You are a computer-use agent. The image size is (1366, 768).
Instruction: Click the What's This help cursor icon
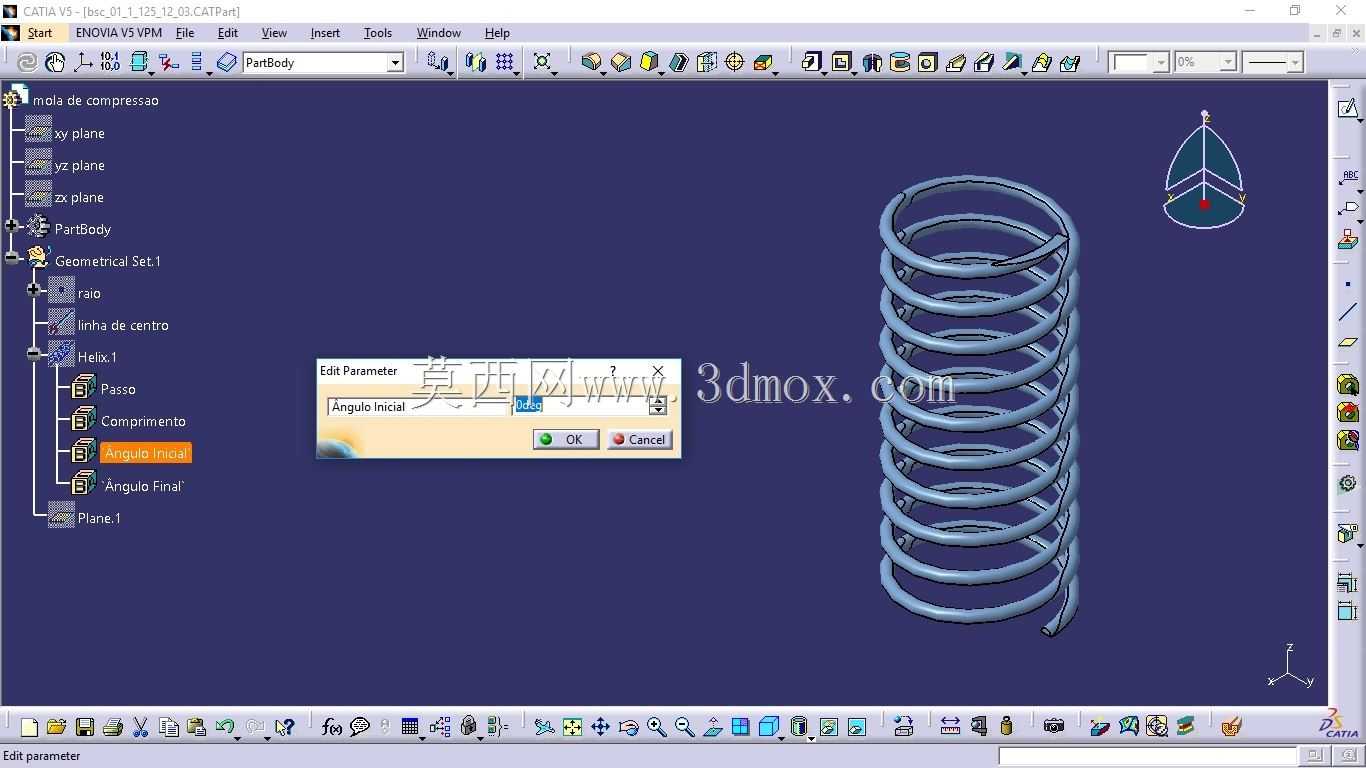point(285,727)
